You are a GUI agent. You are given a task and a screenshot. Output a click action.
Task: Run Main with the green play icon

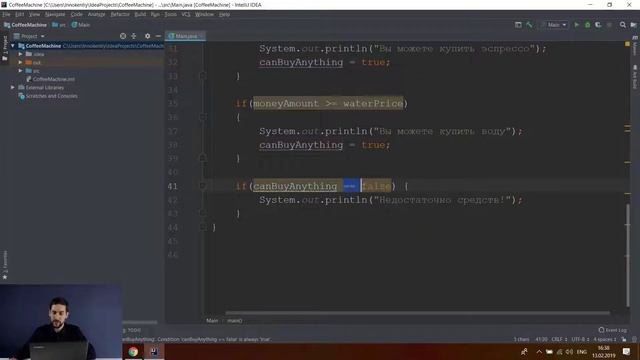click(x=576, y=25)
